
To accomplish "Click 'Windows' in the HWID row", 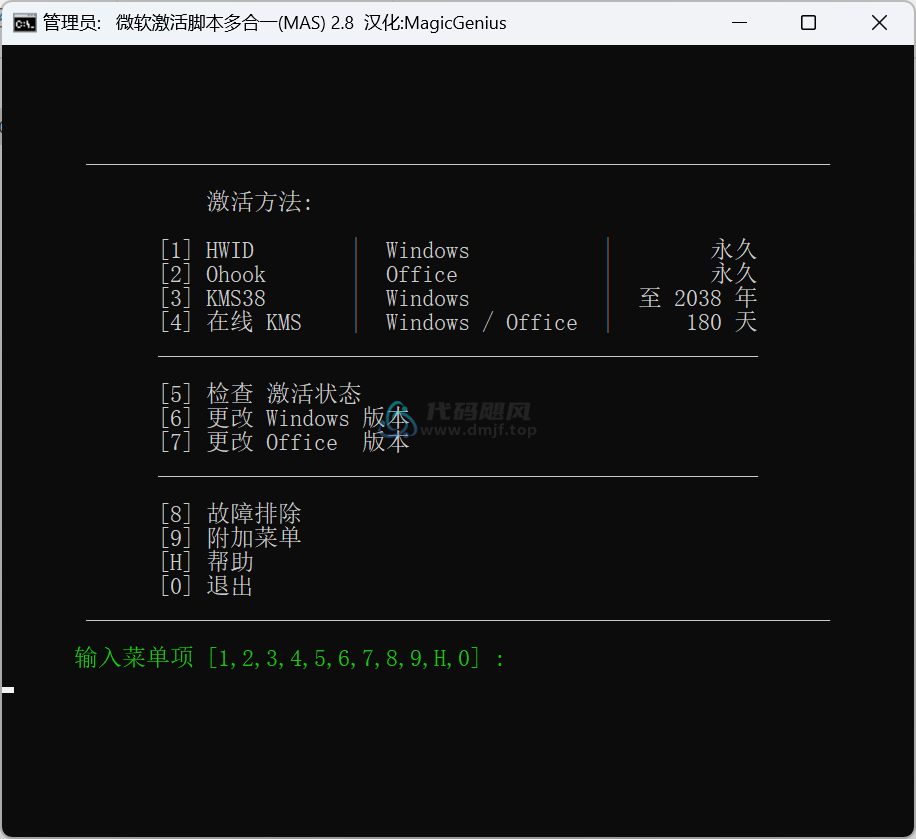I will pyautogui.click(x=427, y=251).
